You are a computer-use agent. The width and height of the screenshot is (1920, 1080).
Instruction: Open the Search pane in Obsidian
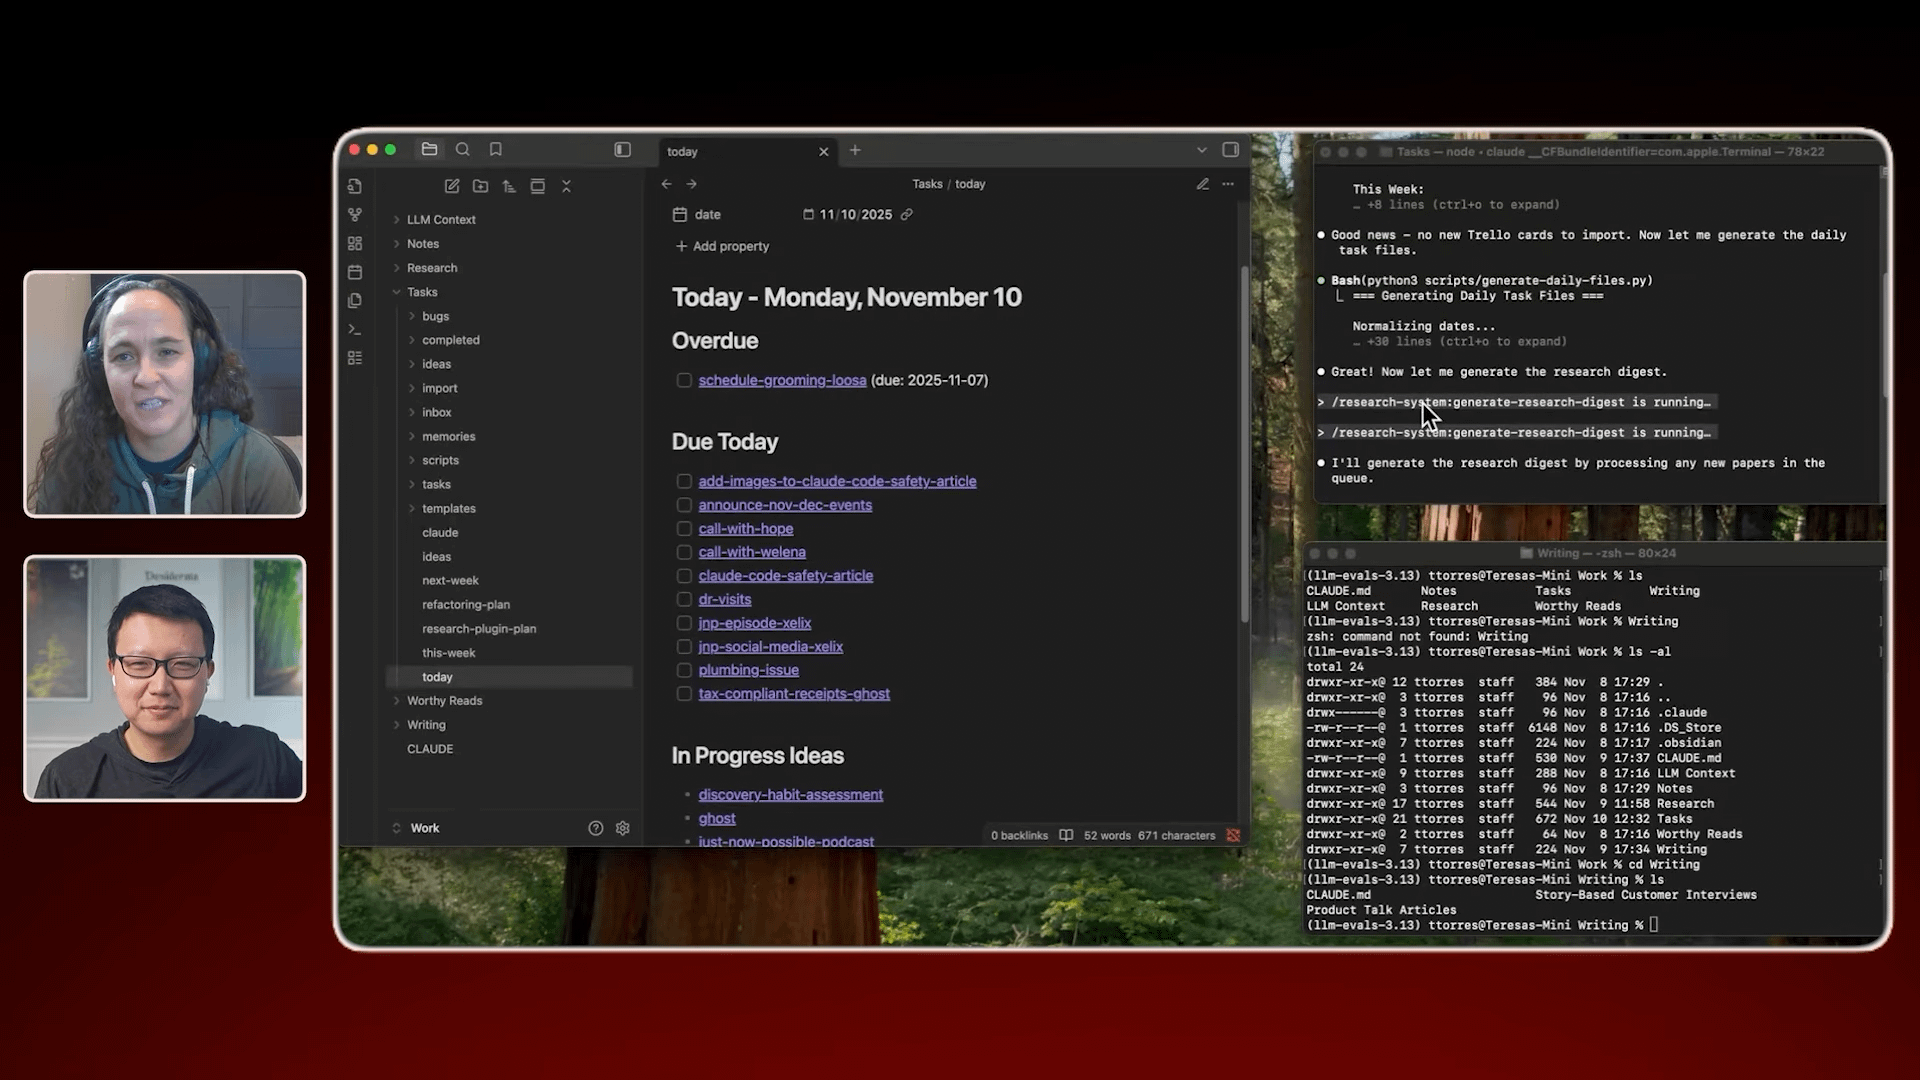(x=463, y=149)
